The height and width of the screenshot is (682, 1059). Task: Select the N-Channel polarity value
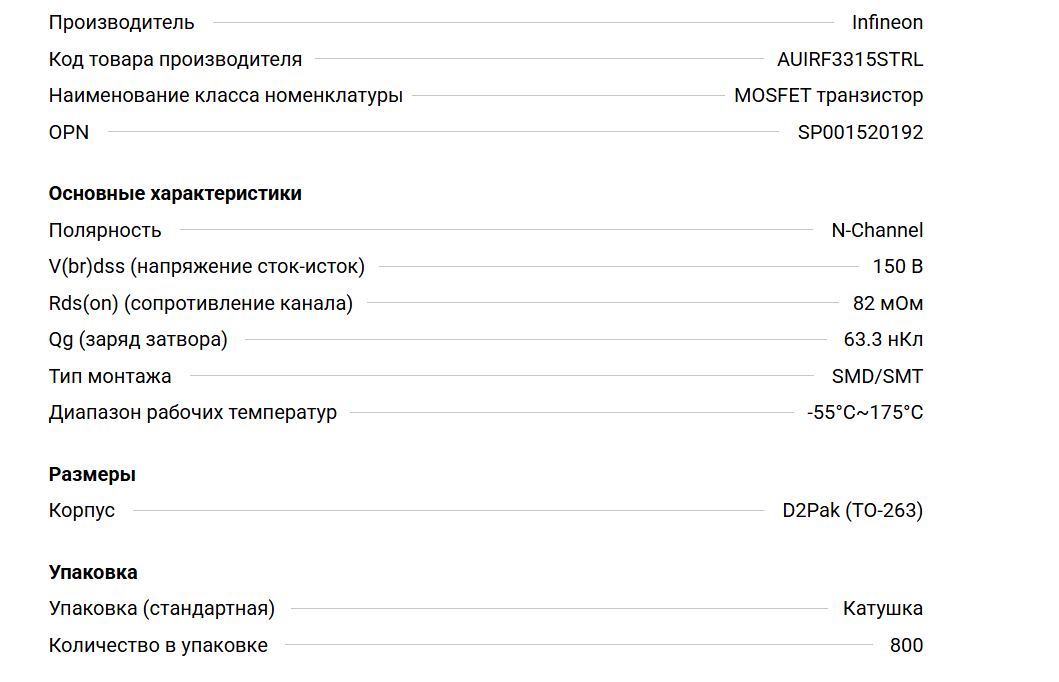coord(877,231)
